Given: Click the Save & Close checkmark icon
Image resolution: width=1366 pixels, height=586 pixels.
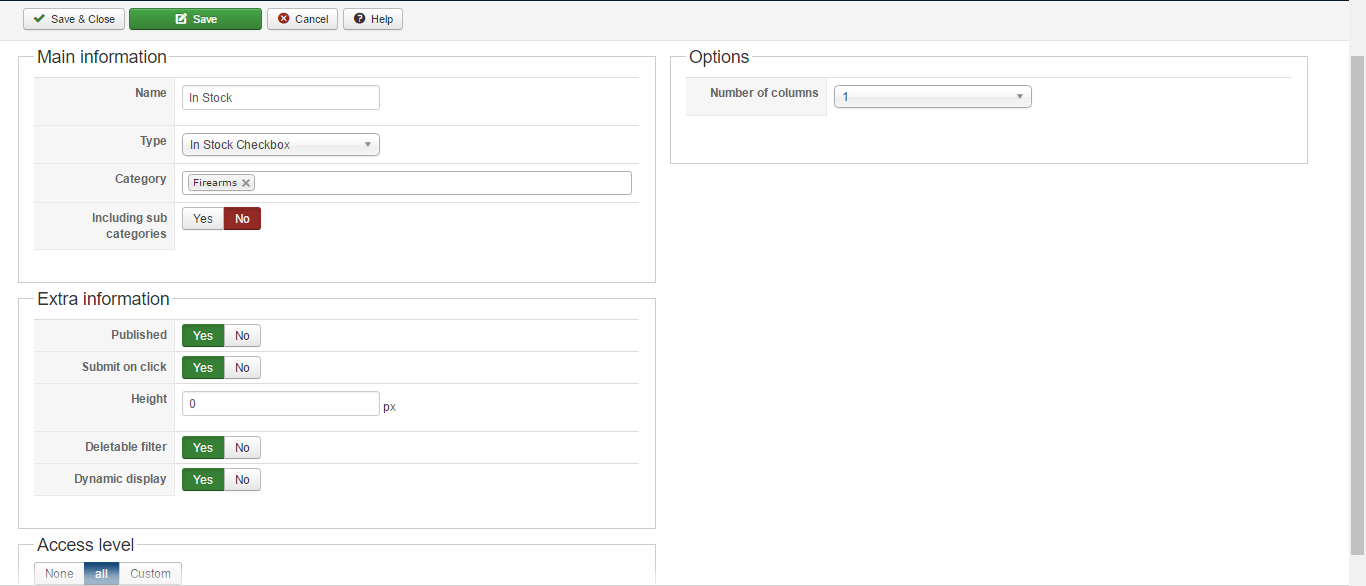Looking at the screenshot, I should click(39, 19).
